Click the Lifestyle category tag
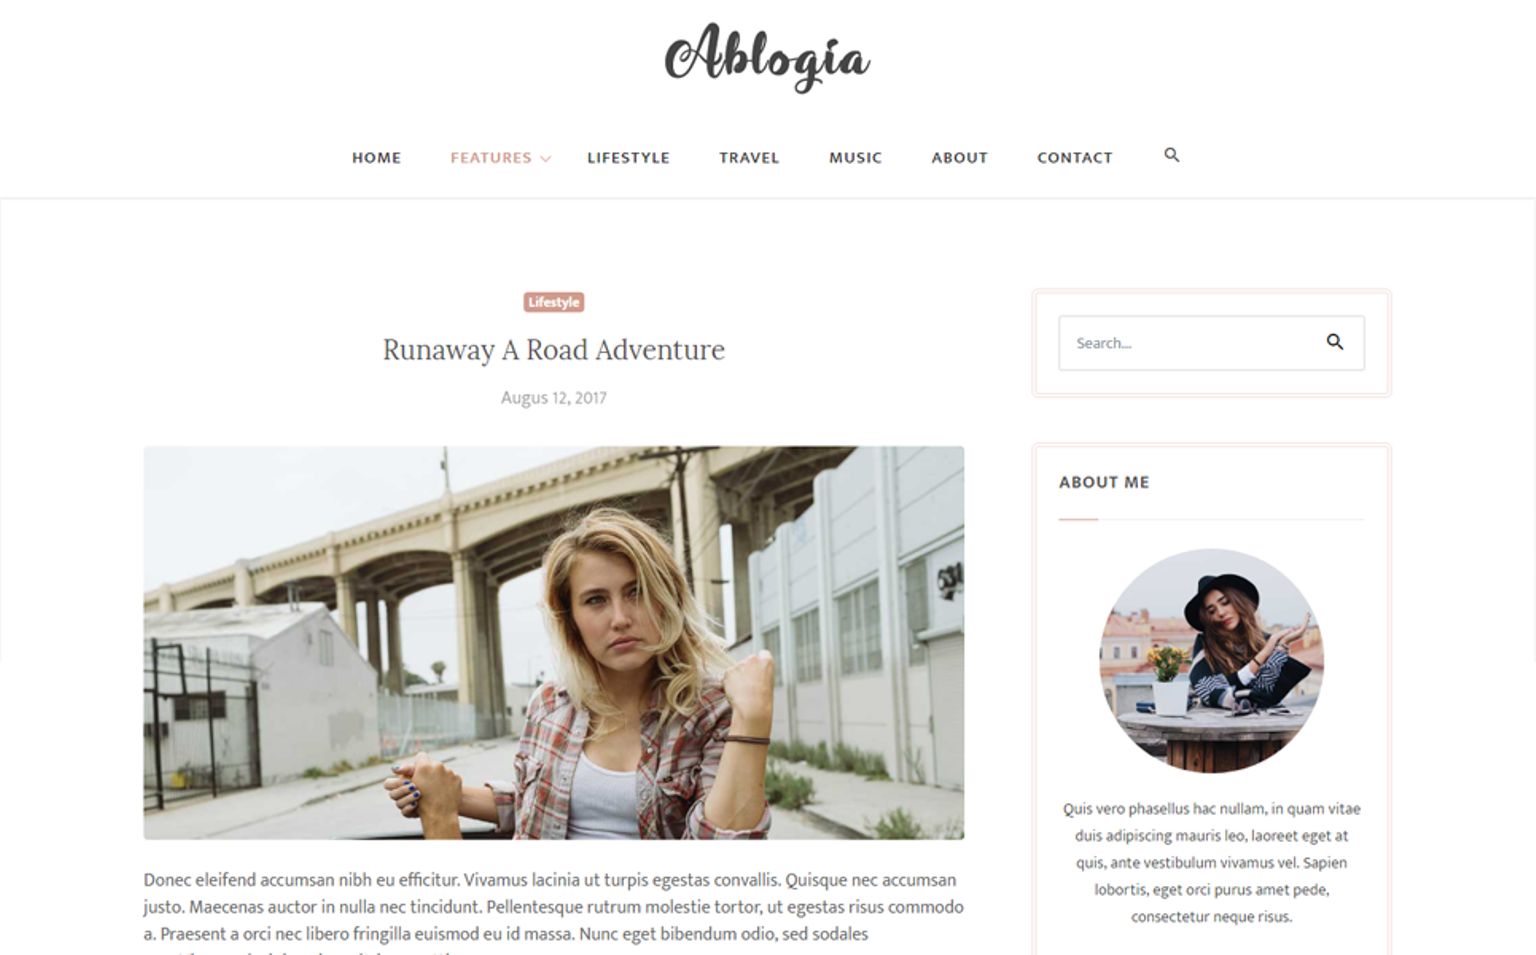Viewport: 1536px width, 955px height. point(553,302)
